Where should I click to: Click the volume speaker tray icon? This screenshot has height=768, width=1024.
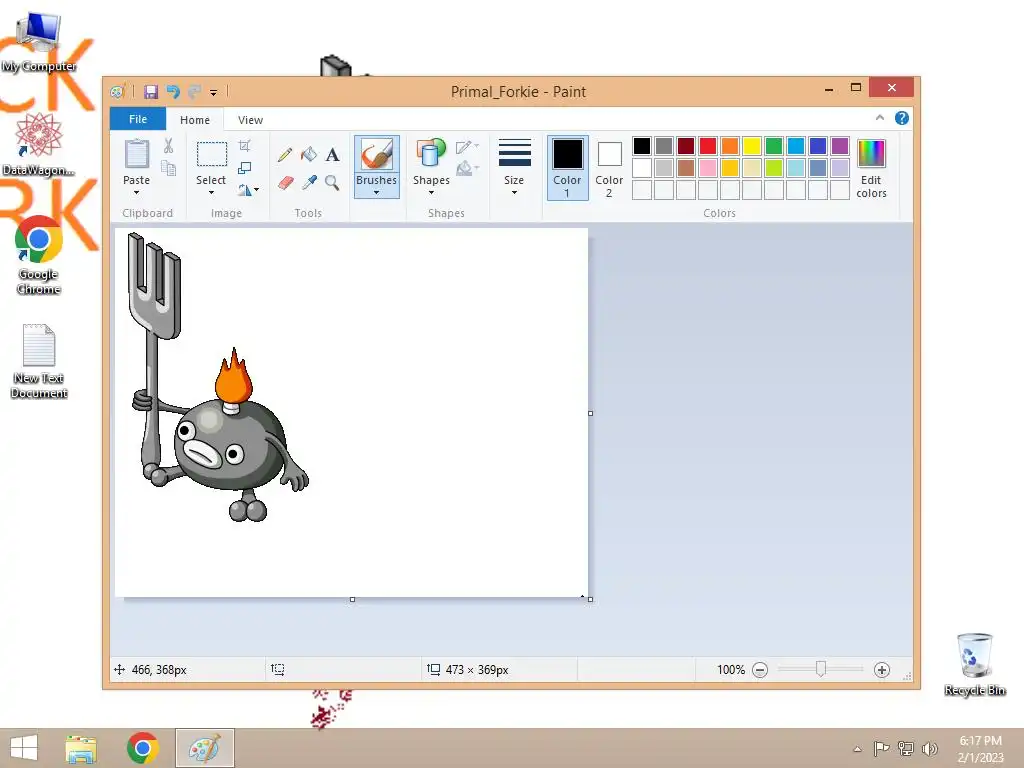929,748
